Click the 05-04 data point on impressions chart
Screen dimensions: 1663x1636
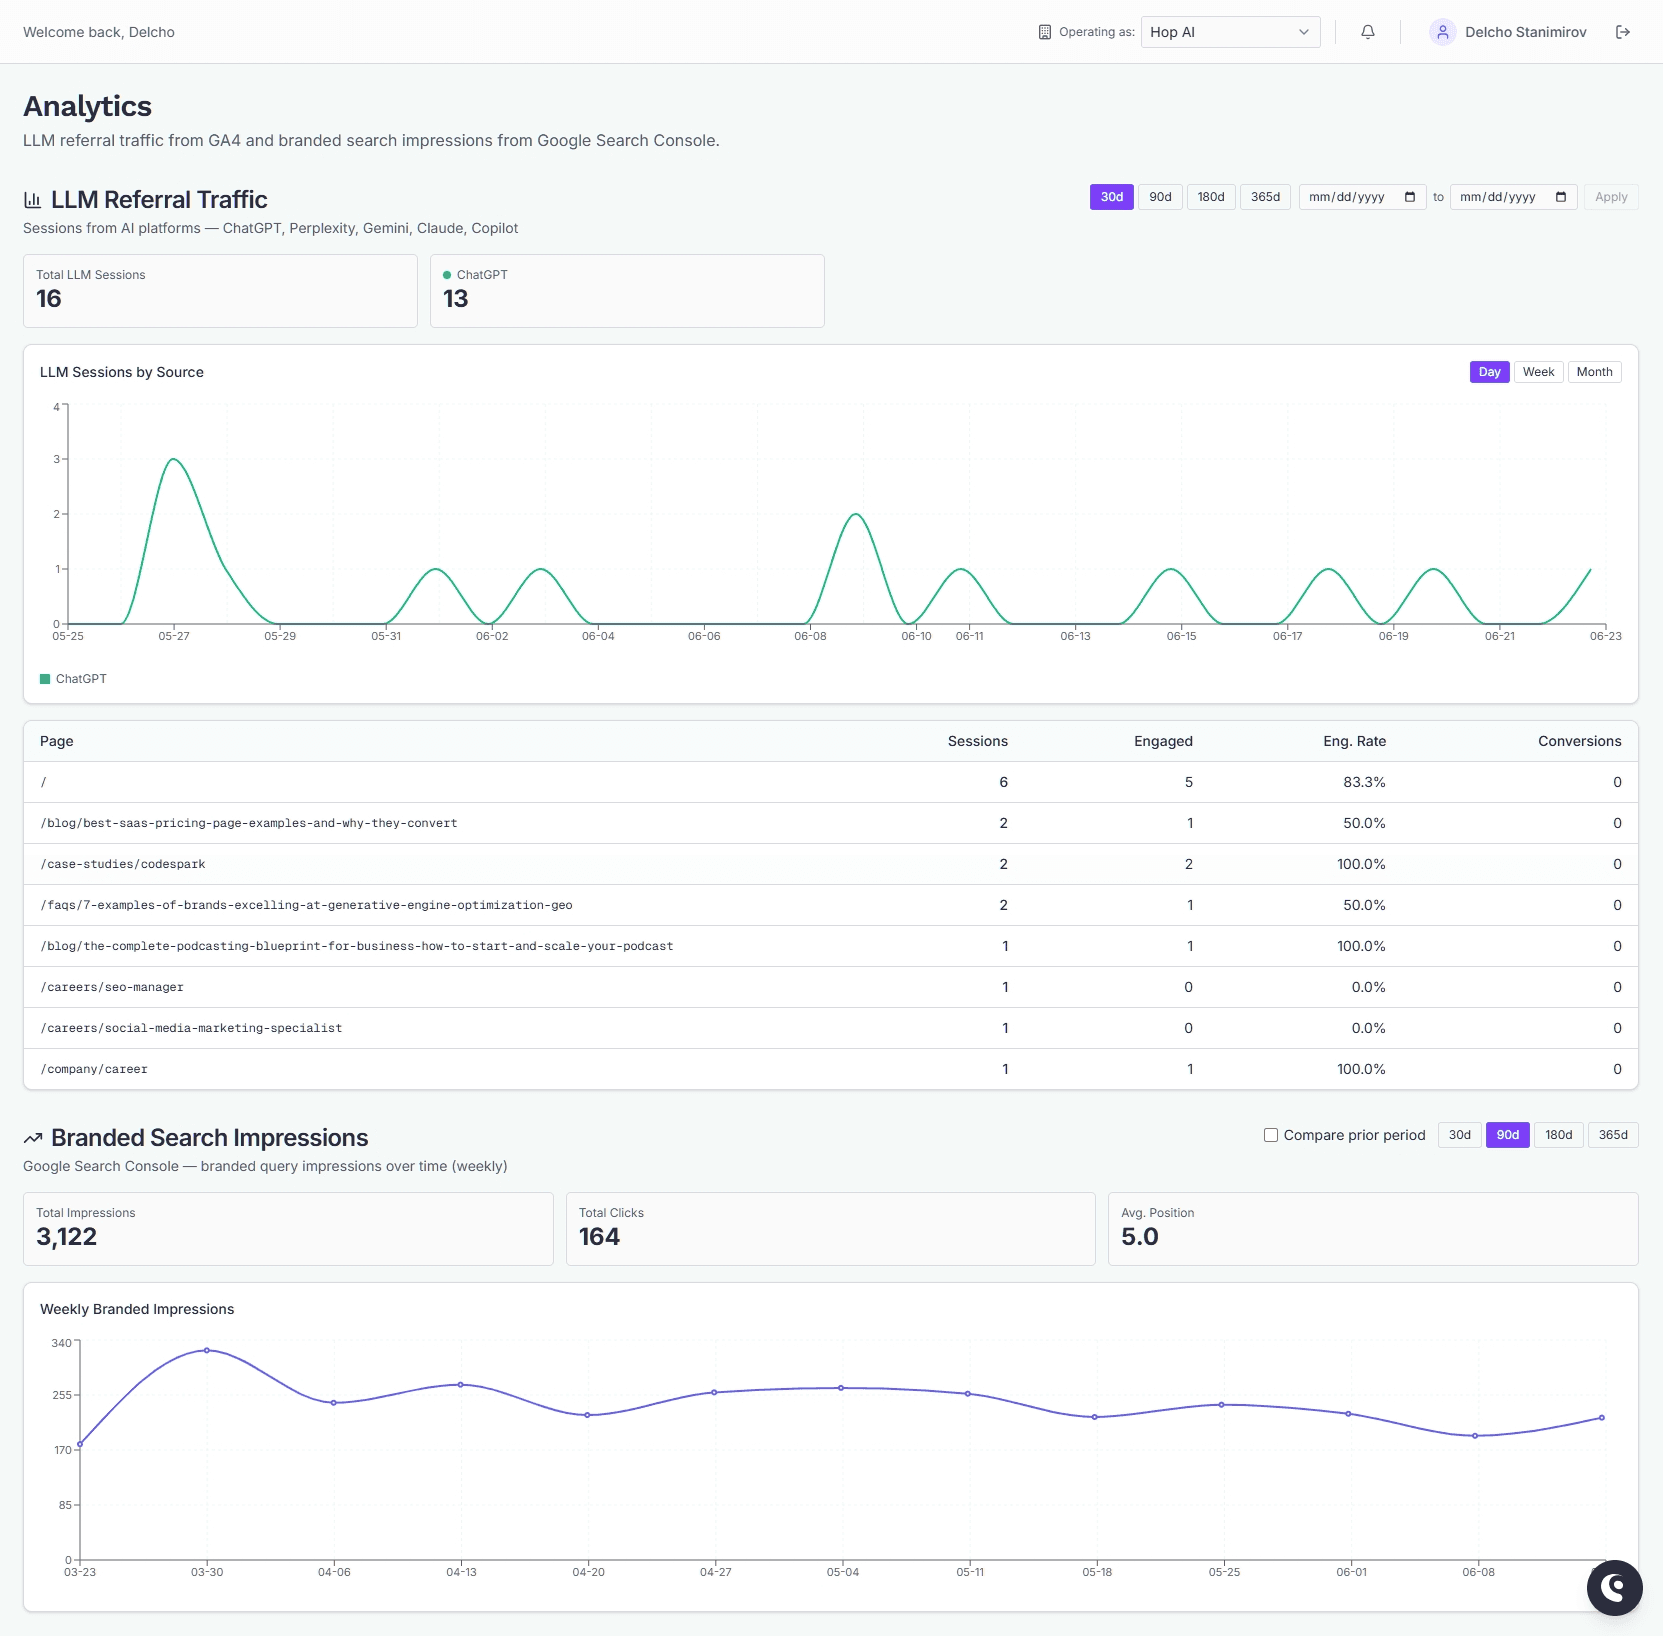[x=841, y=1388]
